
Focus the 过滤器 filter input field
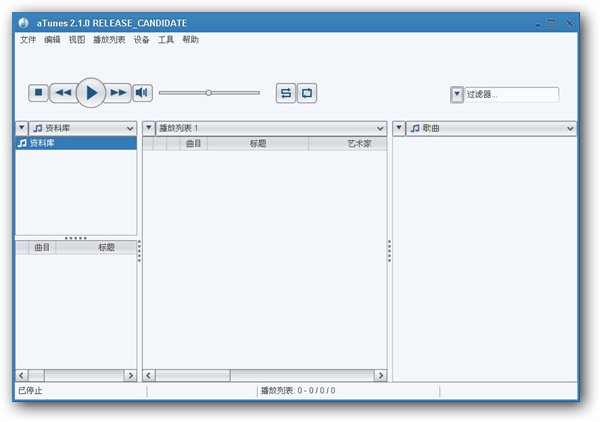(x=512, y=95)
